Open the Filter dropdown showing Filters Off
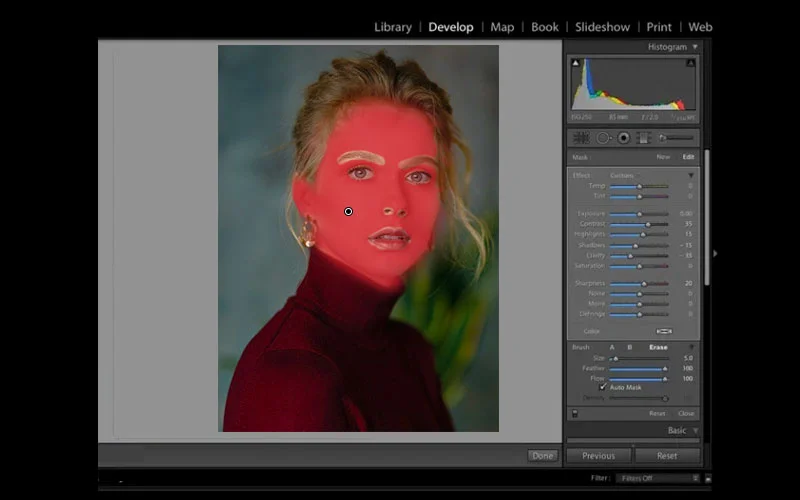Screen dimensions: 800x500 click(656, 479)
